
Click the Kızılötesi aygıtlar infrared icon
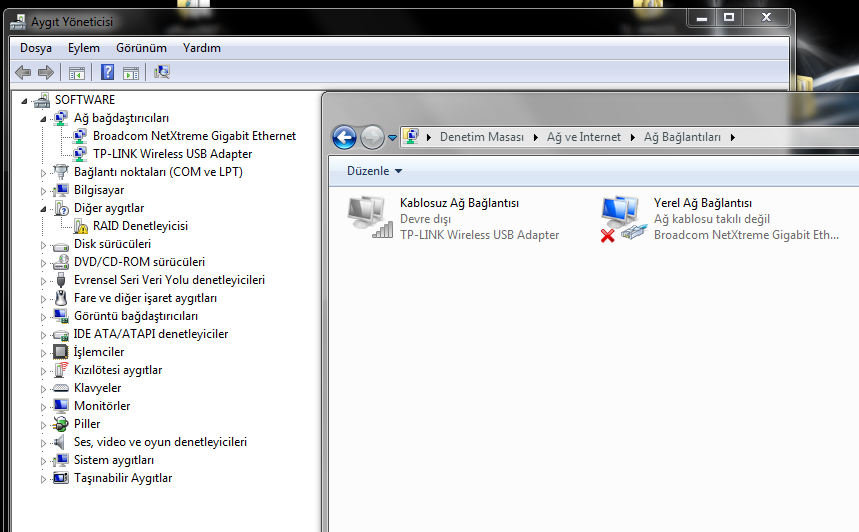click(x=61, y=370)
